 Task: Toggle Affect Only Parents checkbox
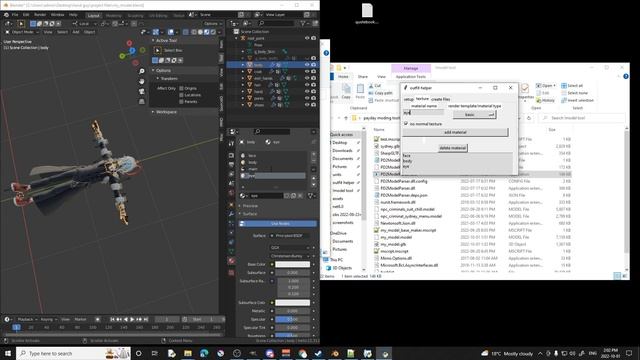[x=181, y=101]
